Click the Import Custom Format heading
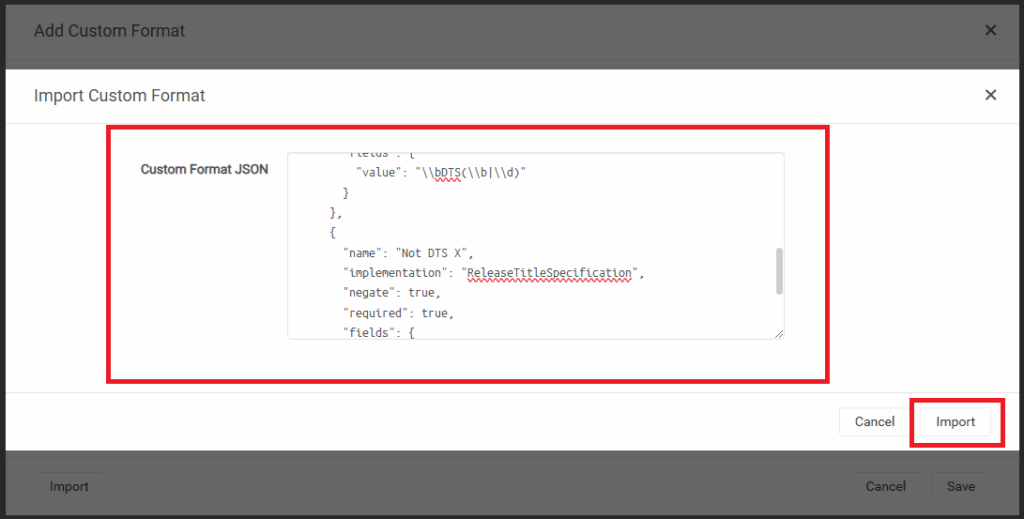 pyautogui.click(x=120, y=96)
